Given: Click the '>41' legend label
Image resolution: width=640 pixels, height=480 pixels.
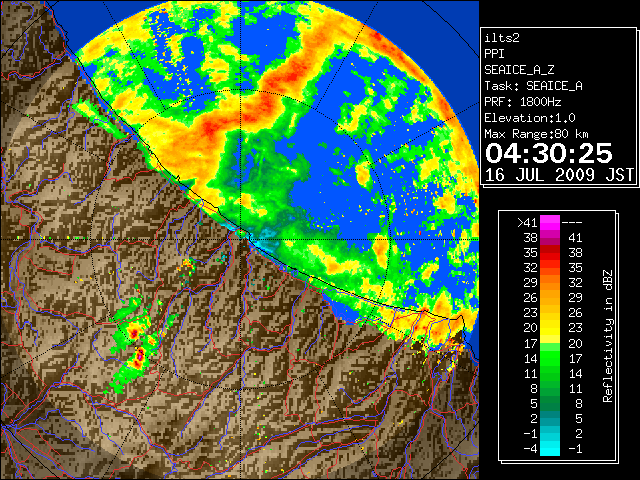Looking at the screenshot, I should click(x=527, y=222).
